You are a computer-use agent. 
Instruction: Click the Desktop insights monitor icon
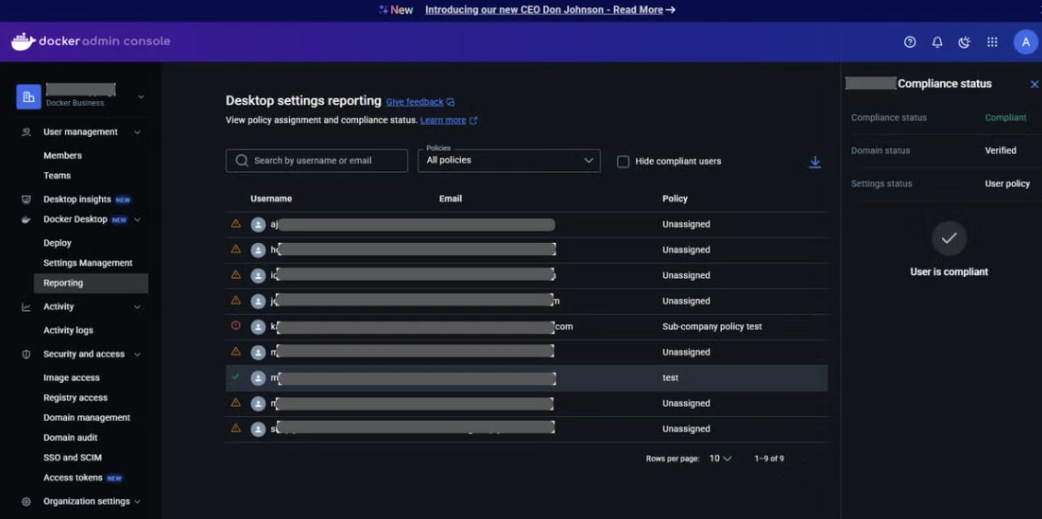coord(26,199)
